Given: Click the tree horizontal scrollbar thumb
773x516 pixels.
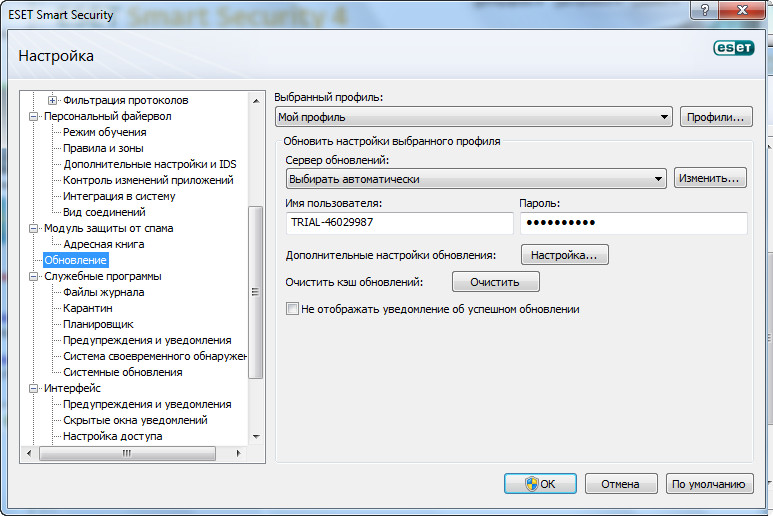Looking at the screenshot, I should click(x=127, y=453).
